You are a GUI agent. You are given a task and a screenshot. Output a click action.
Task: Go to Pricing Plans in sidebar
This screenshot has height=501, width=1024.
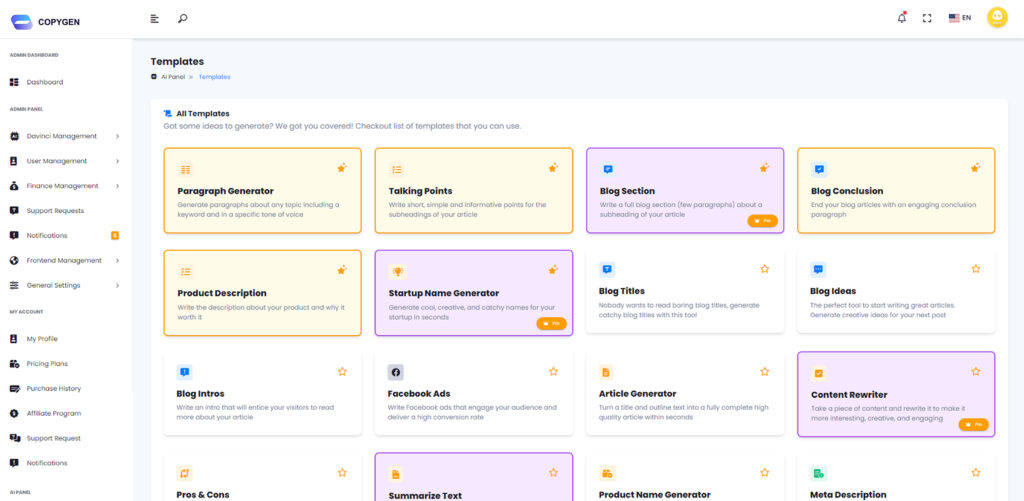(x=47, y=364)
